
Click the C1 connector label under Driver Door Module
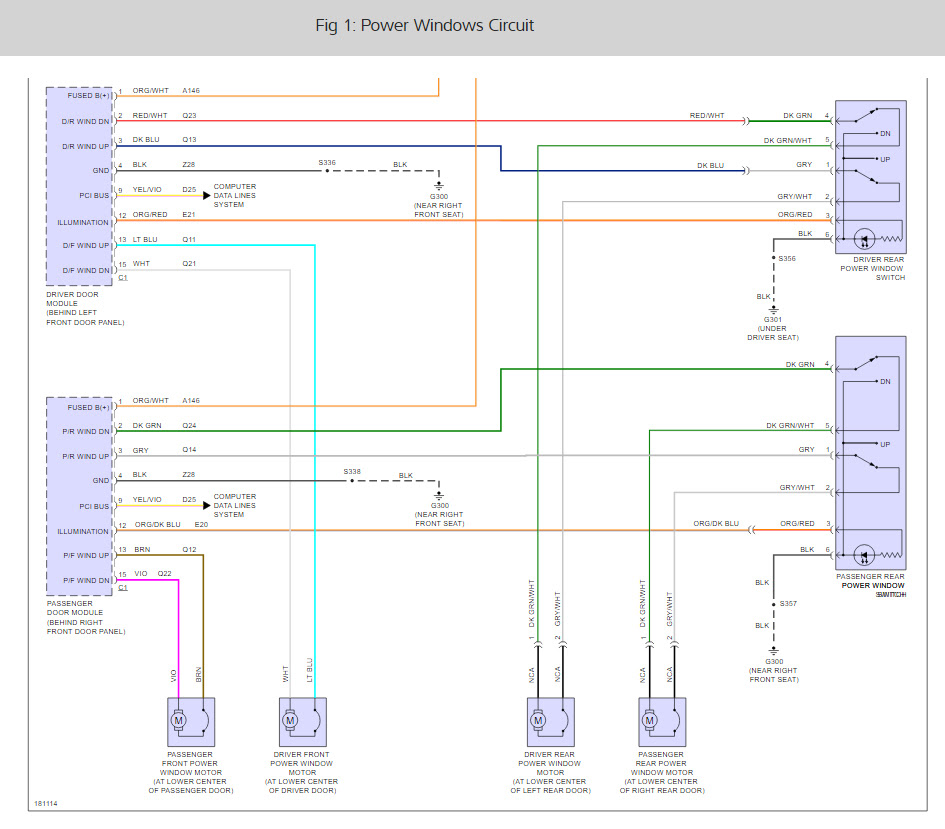tap(123, 278)
